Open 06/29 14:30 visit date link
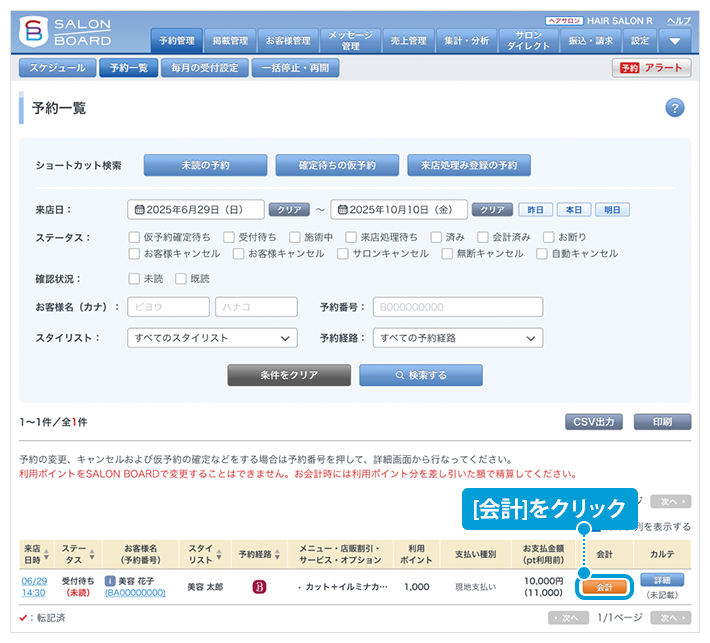The height and width of the screenshot is (643, 710). click(x=34, y=587)
